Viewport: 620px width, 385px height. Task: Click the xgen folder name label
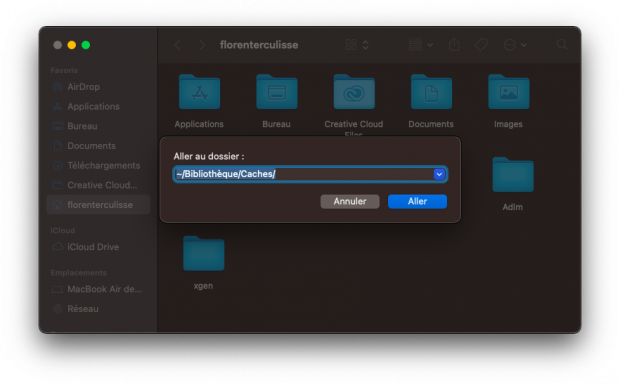click(203, 286)
